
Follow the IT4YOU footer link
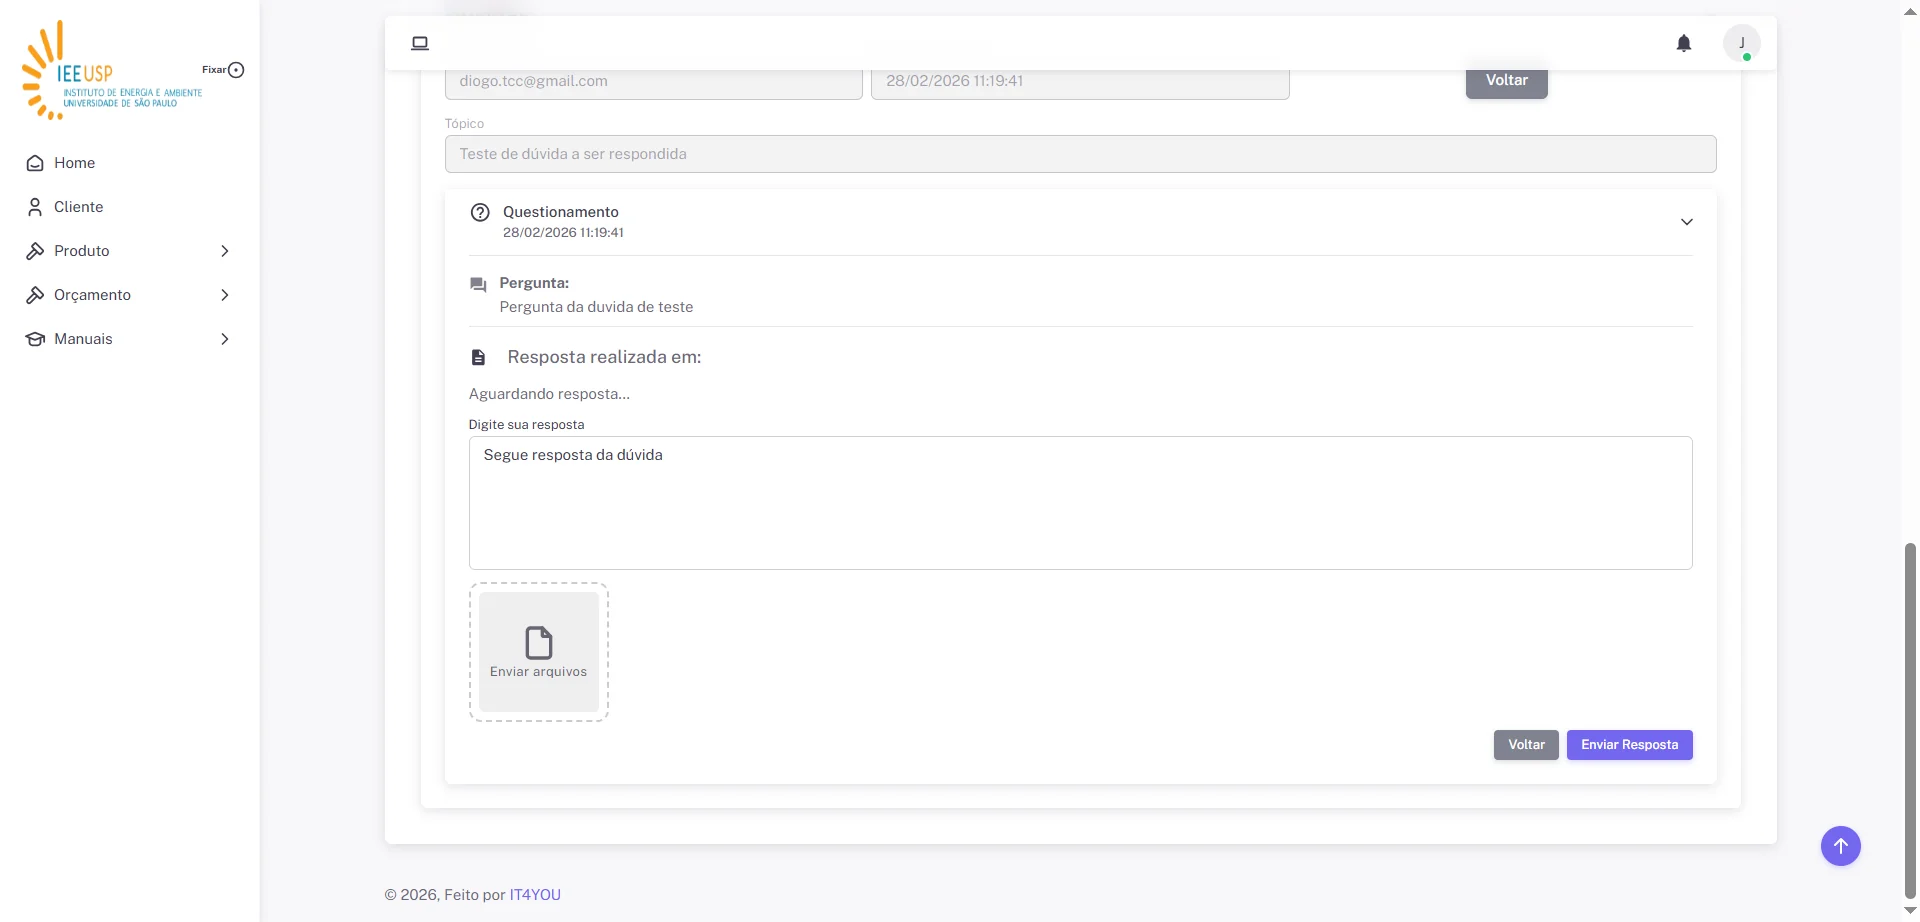tap(535, 895)
